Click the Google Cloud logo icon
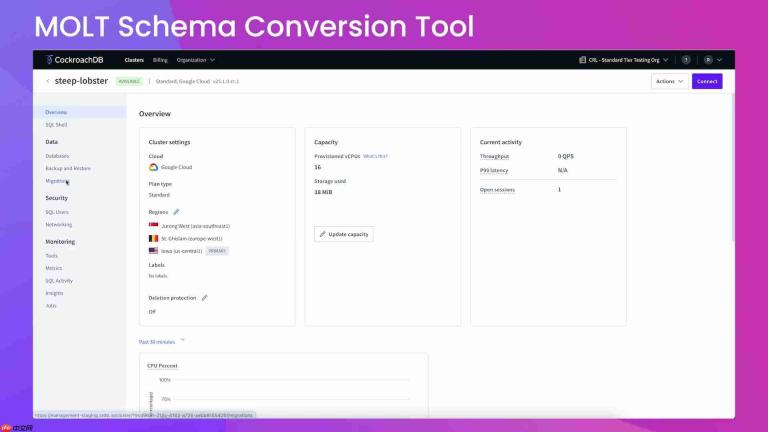 pos(153,167)
